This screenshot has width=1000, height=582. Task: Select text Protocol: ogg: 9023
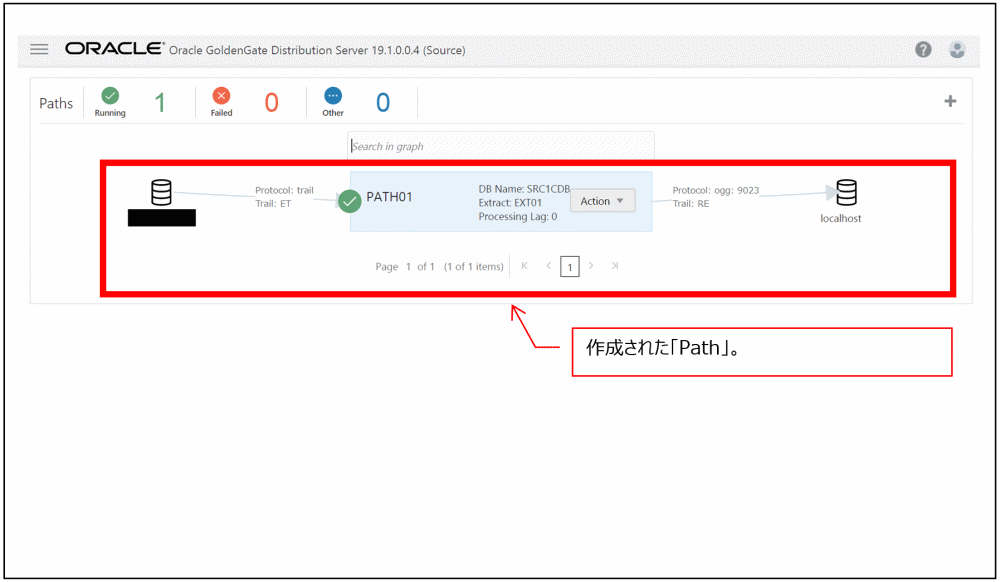click(716, 190)
